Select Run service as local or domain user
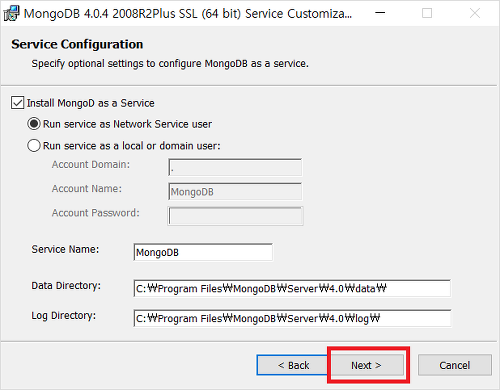 click(x=34, y=146)
